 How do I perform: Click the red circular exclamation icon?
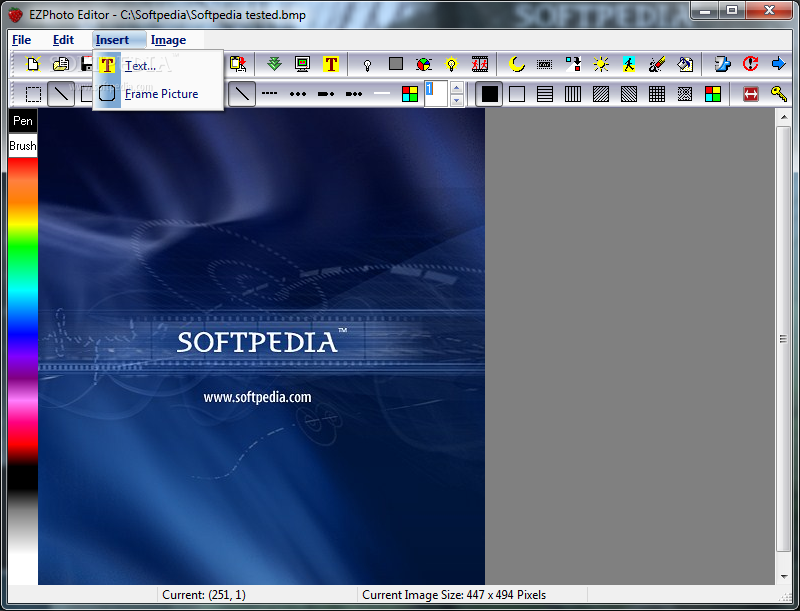coord(750,64)
